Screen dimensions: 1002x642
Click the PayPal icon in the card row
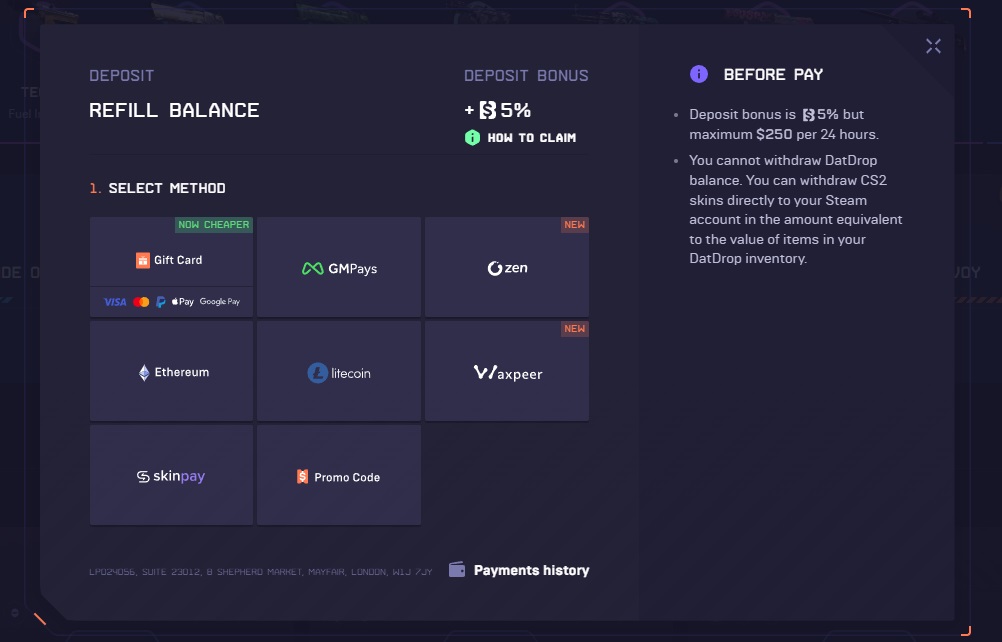162,301
